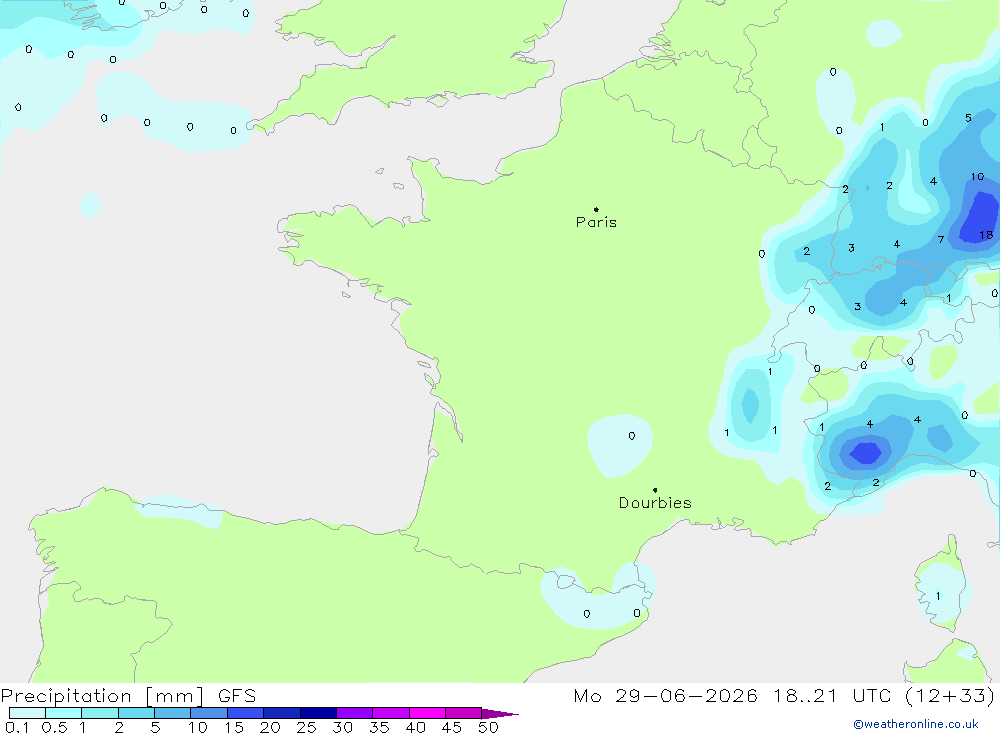Click the '50' legend scale label

coord(489,727)
